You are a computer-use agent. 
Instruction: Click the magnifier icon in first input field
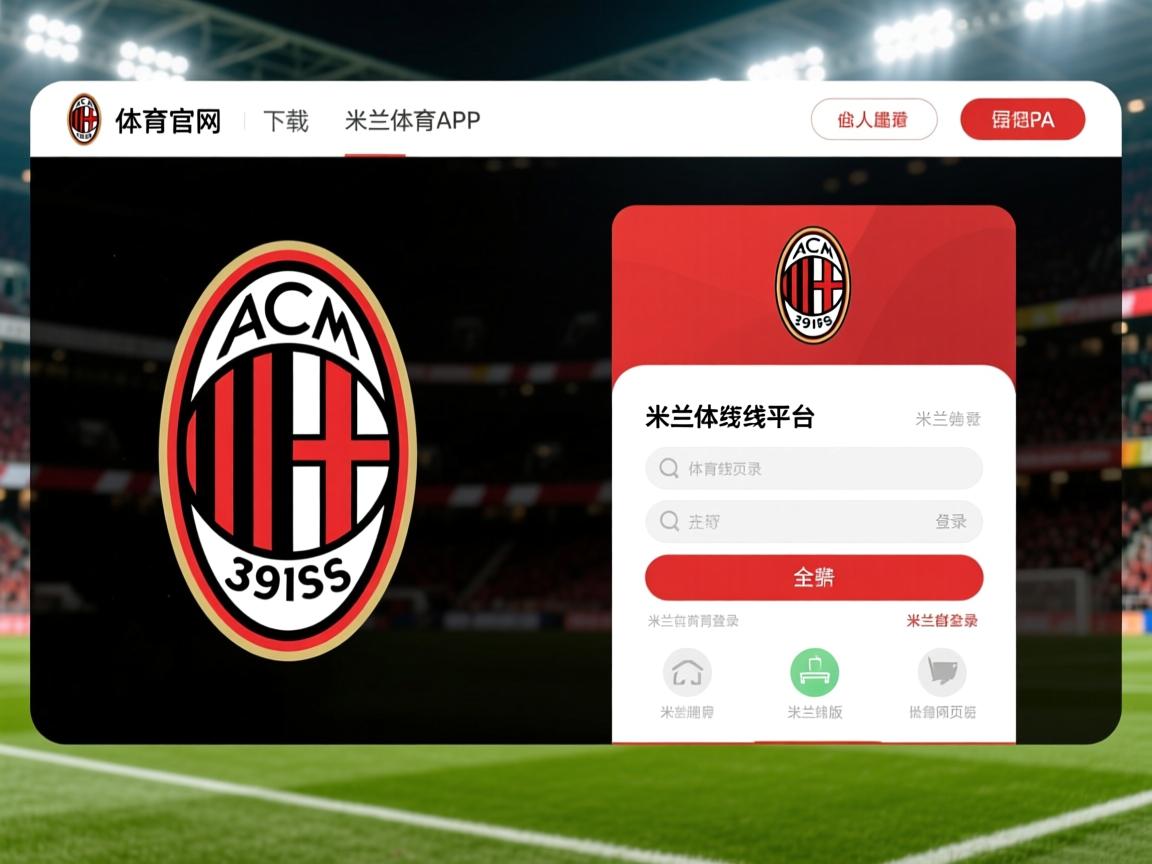coord(669,468)
